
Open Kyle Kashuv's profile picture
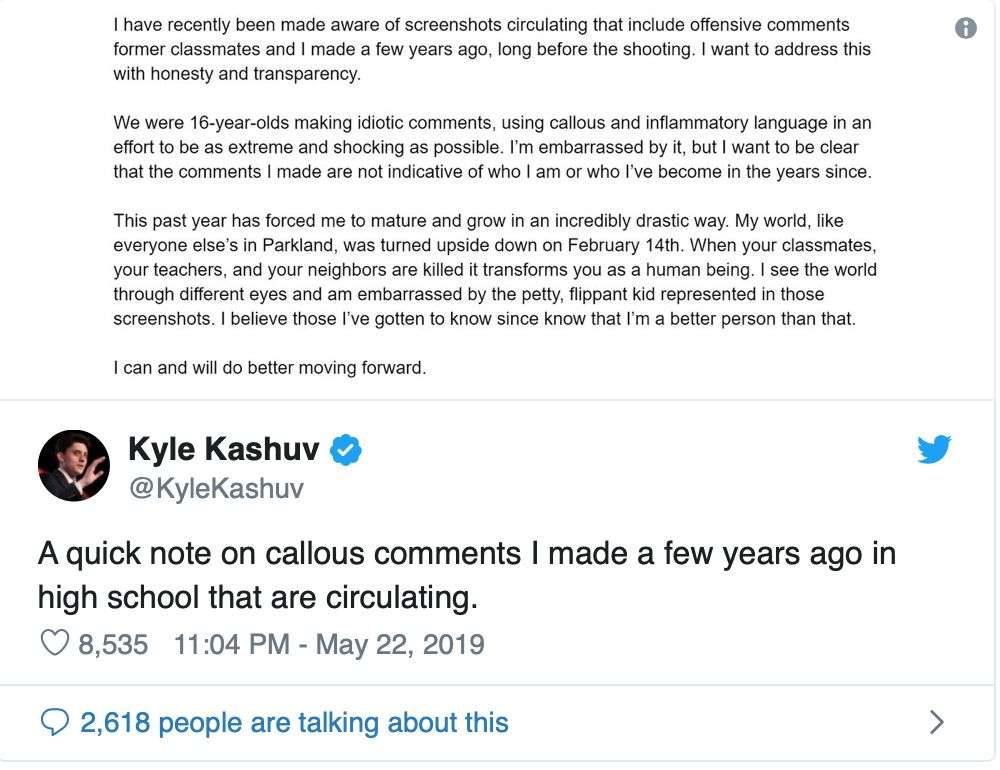[x=73, y=465]
